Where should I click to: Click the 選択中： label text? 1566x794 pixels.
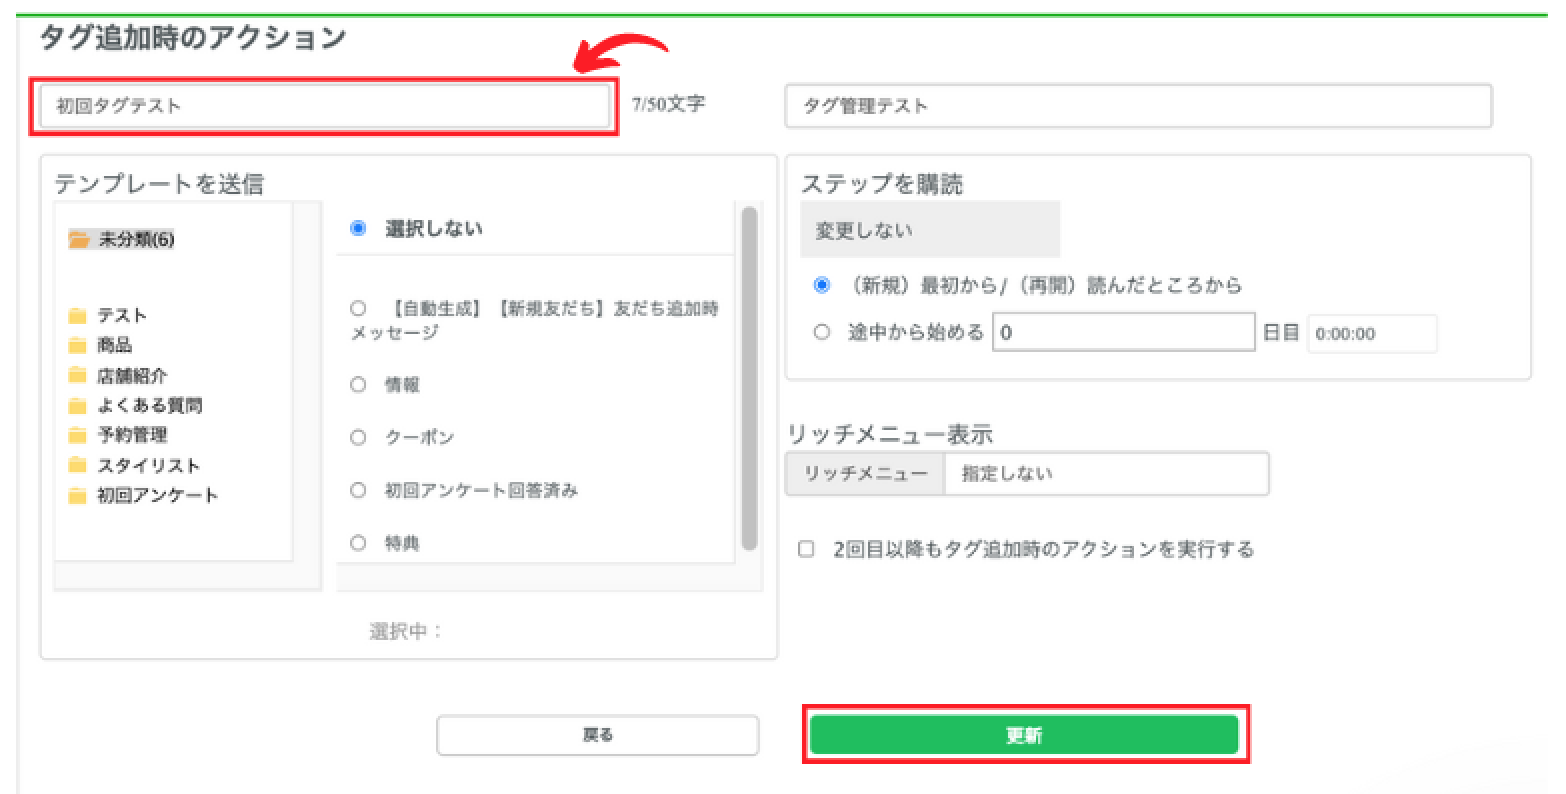(x=406, y=632)
